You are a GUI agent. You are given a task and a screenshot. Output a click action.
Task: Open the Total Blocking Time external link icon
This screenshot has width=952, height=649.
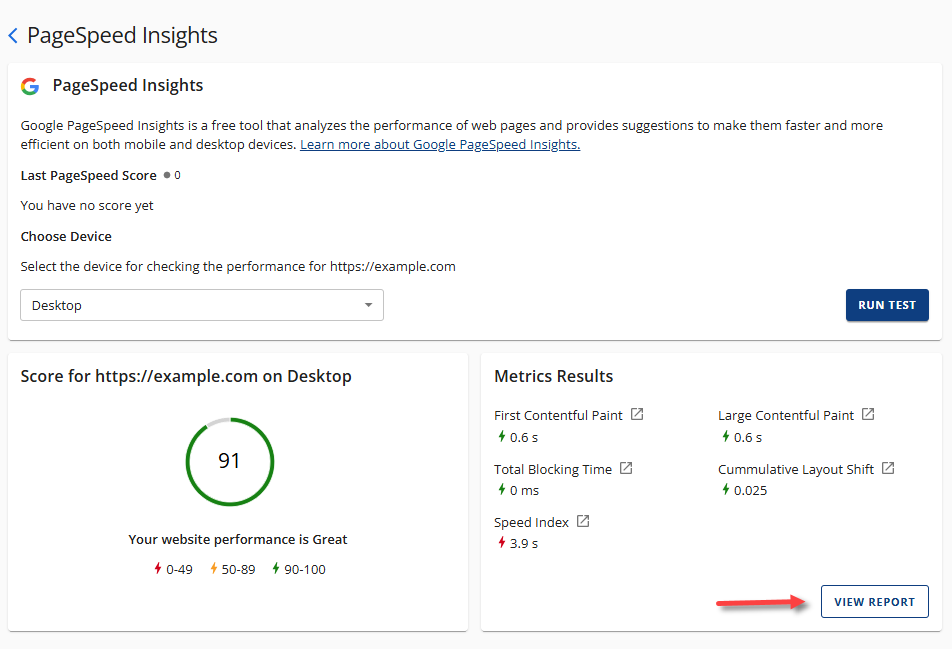[626, 468]
